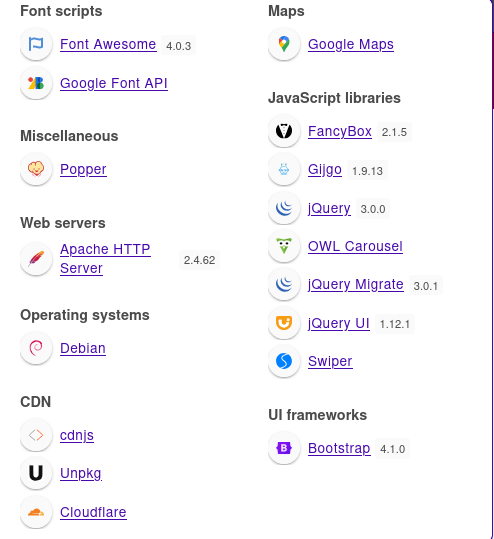This screenshot has height=539, width=494.
Task: Click the Apache feather icon
Action: (x=36, y=259)
